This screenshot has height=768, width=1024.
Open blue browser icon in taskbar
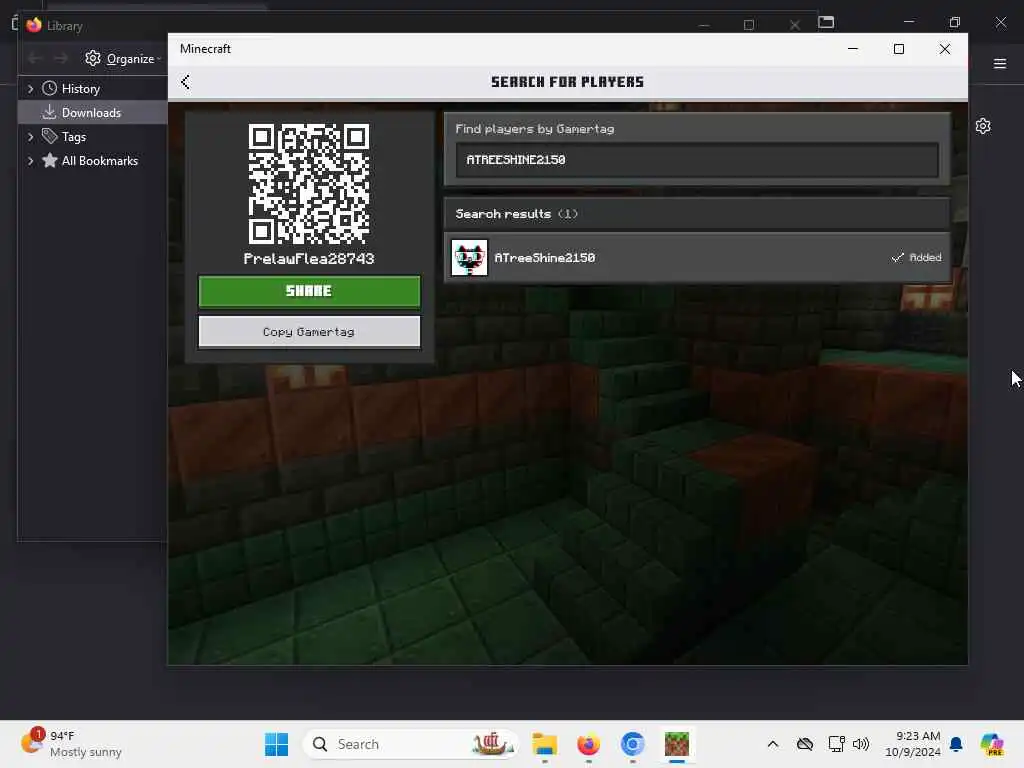point(632,744)
